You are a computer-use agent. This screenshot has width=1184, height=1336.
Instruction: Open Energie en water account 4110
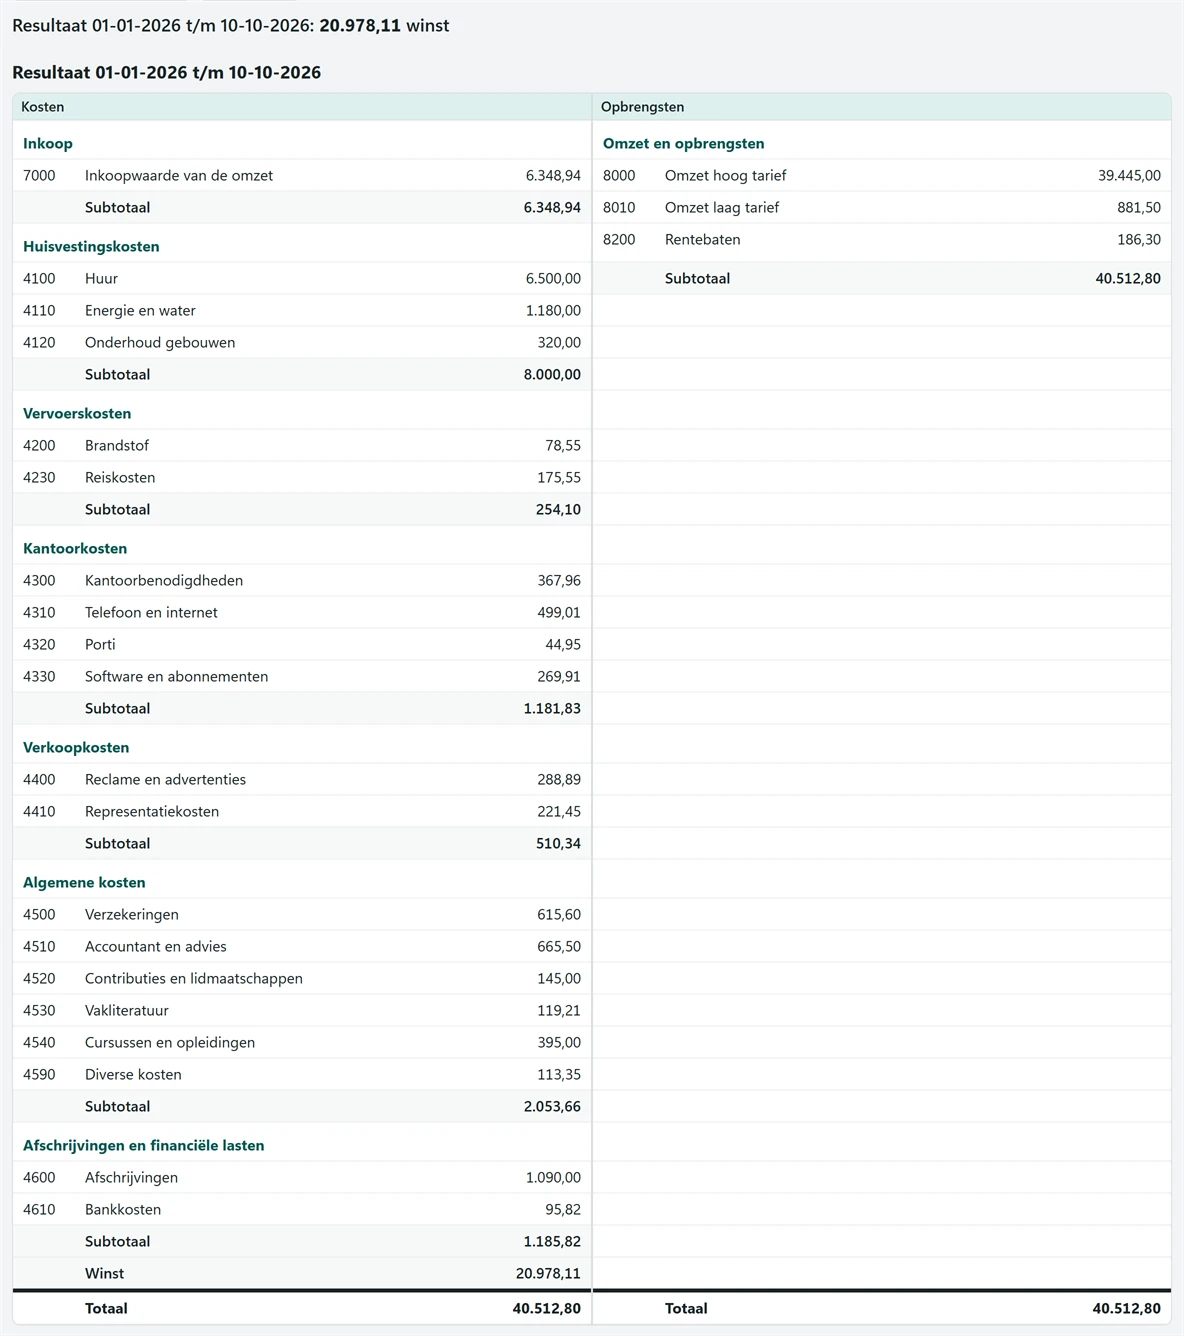tap(302, 310)
